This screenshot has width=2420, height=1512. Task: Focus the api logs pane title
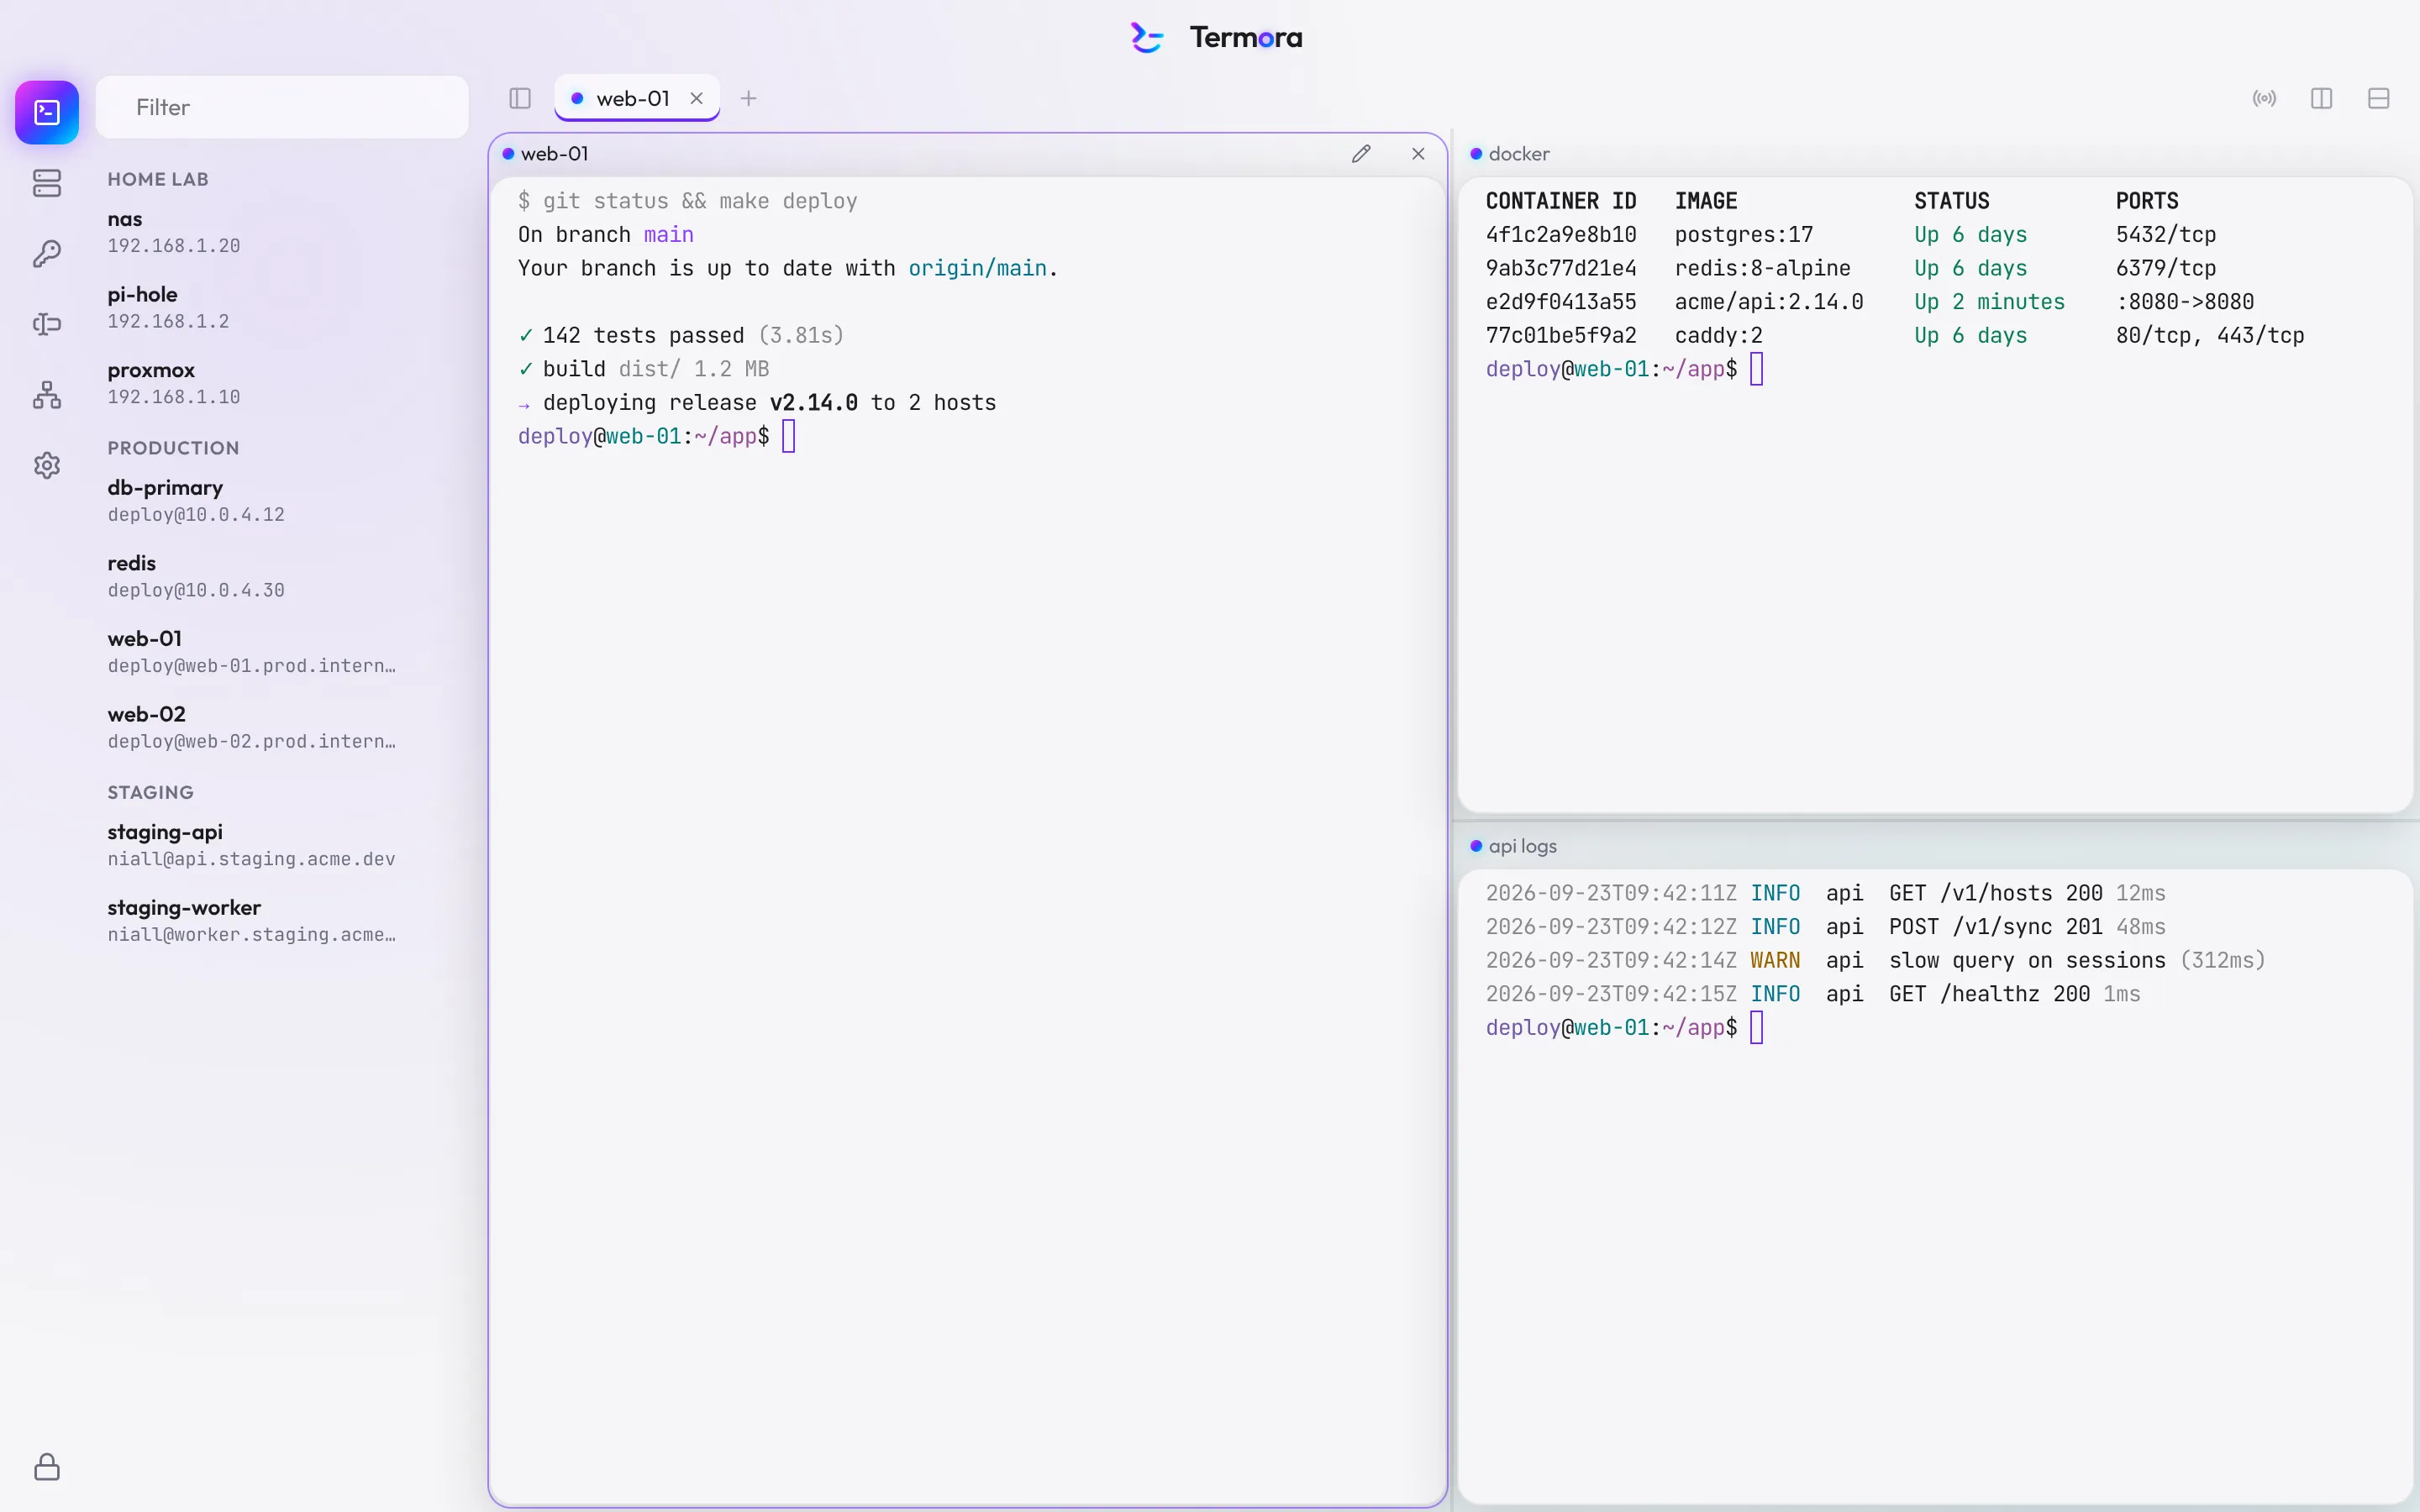1522,846
